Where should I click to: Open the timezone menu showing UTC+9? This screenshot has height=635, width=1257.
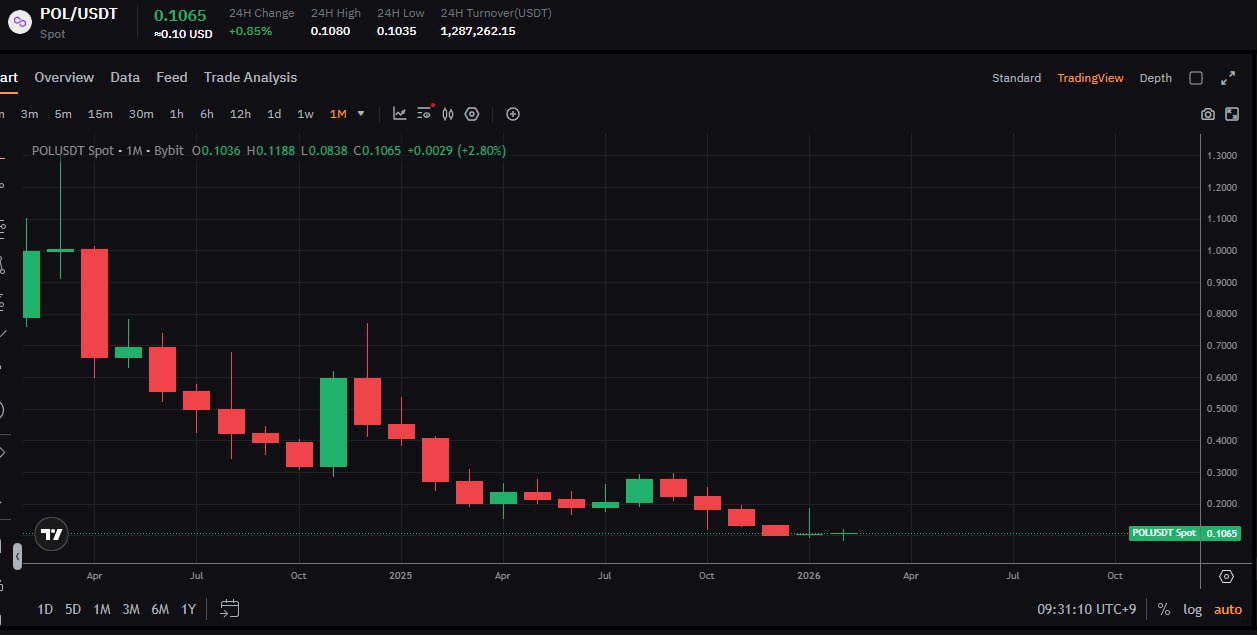click(1086, 609)
